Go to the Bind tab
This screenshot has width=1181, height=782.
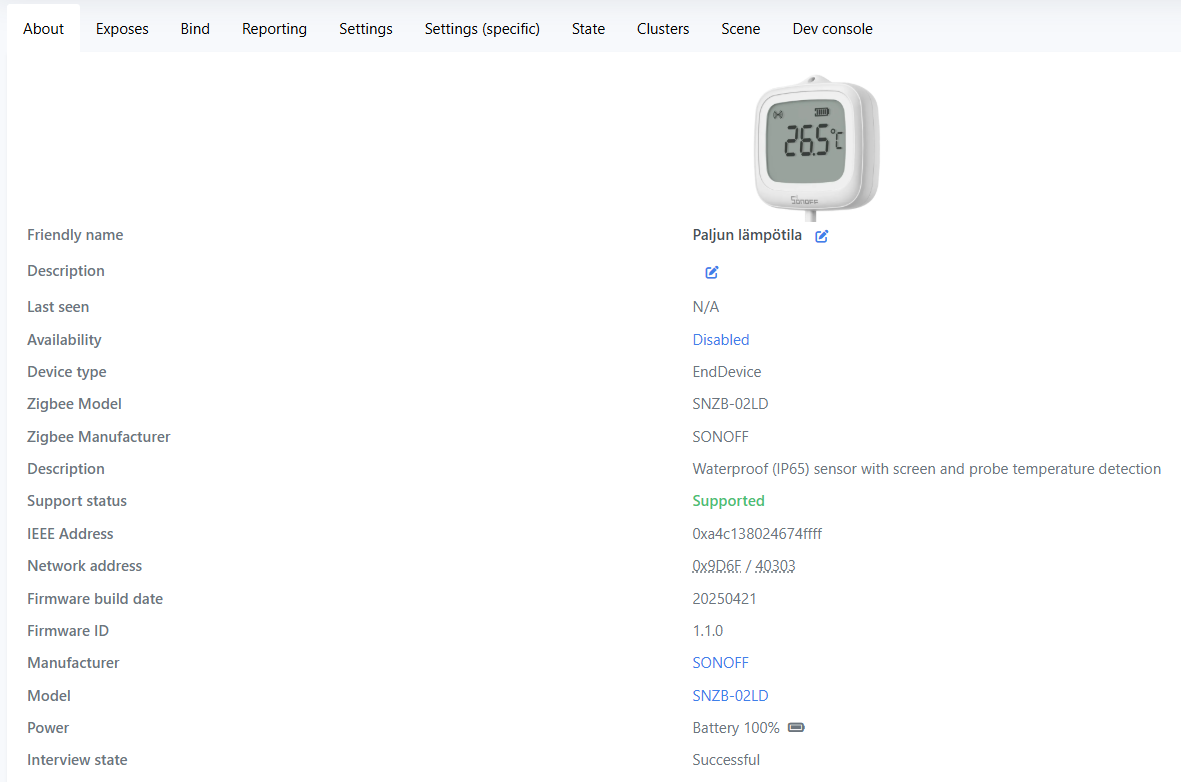tap(195, 29)
